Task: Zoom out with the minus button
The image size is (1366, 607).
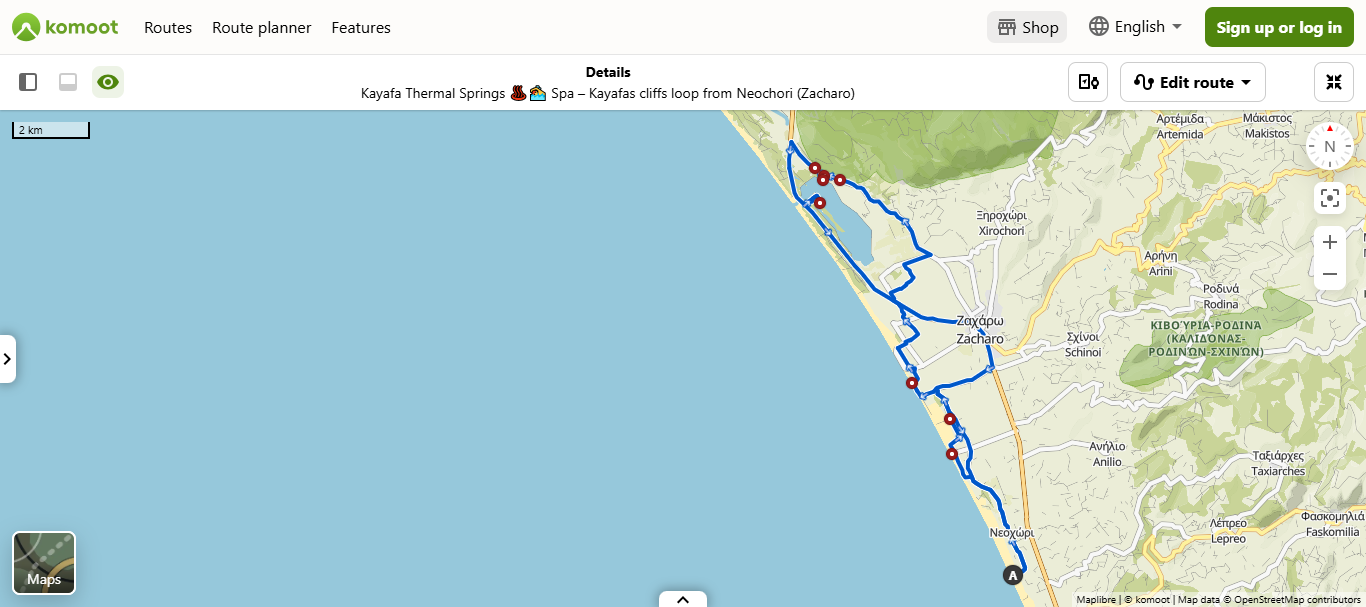Action: coord(1330,274)
